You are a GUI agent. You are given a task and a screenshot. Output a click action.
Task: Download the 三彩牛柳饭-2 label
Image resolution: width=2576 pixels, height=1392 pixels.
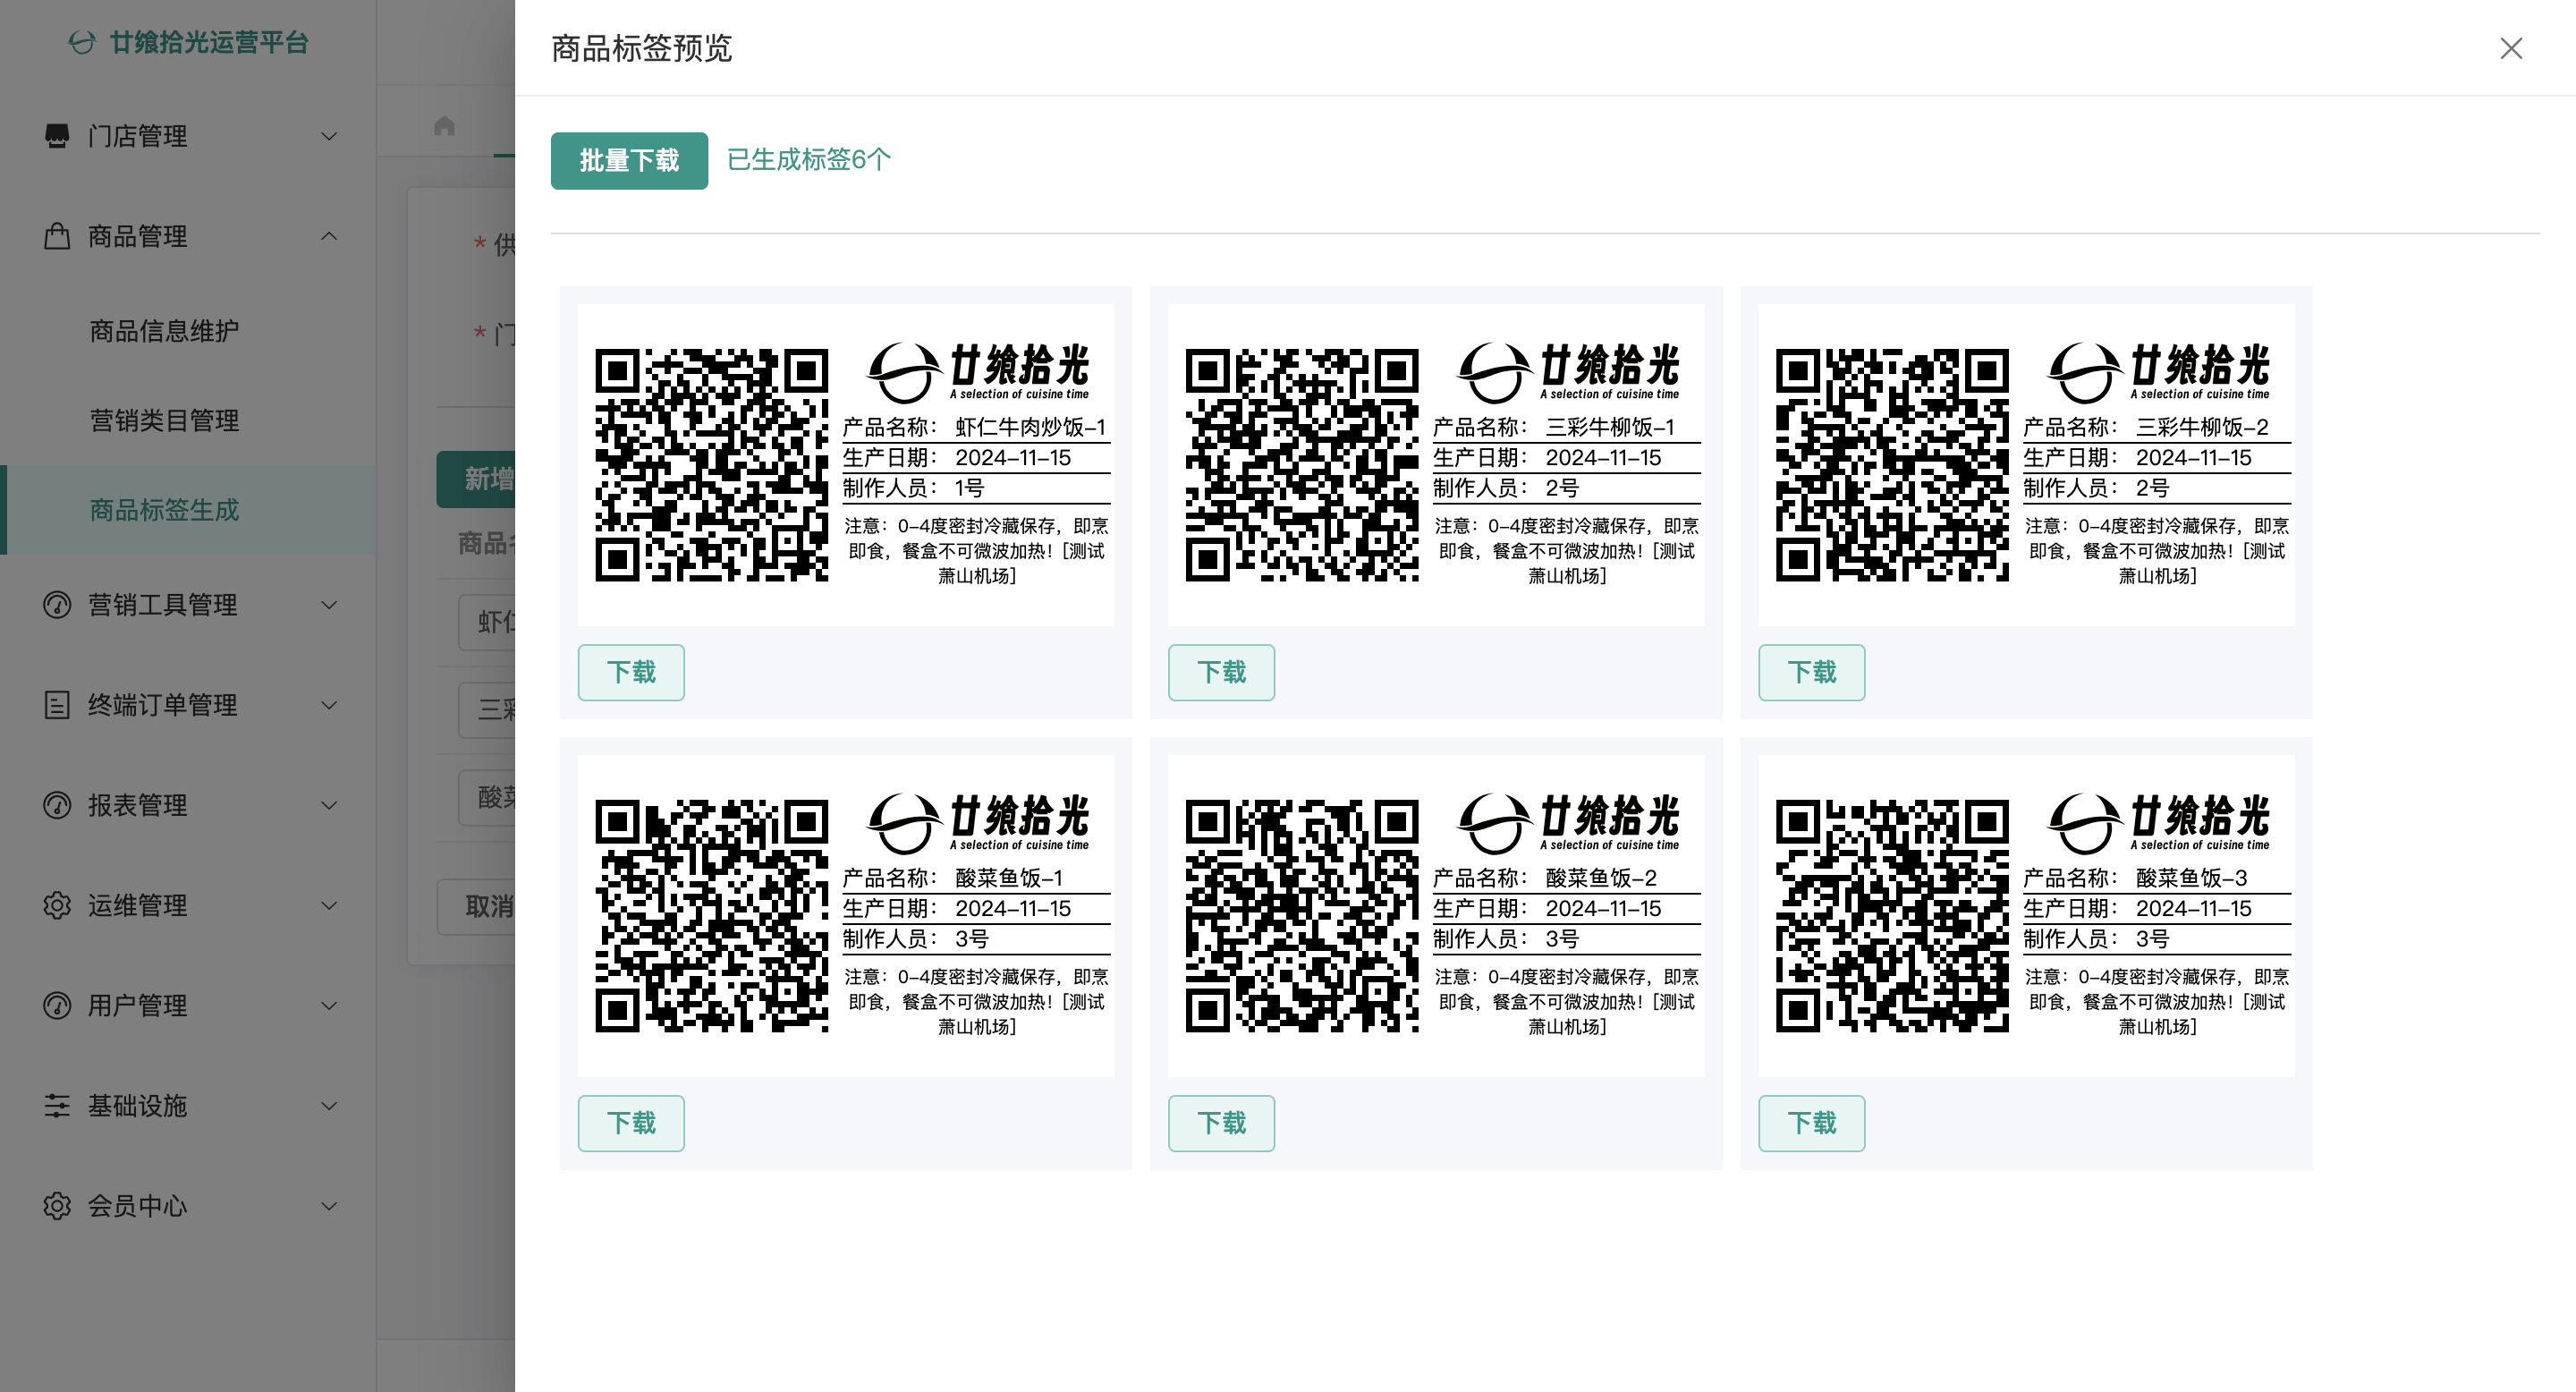click(1811, 672)
